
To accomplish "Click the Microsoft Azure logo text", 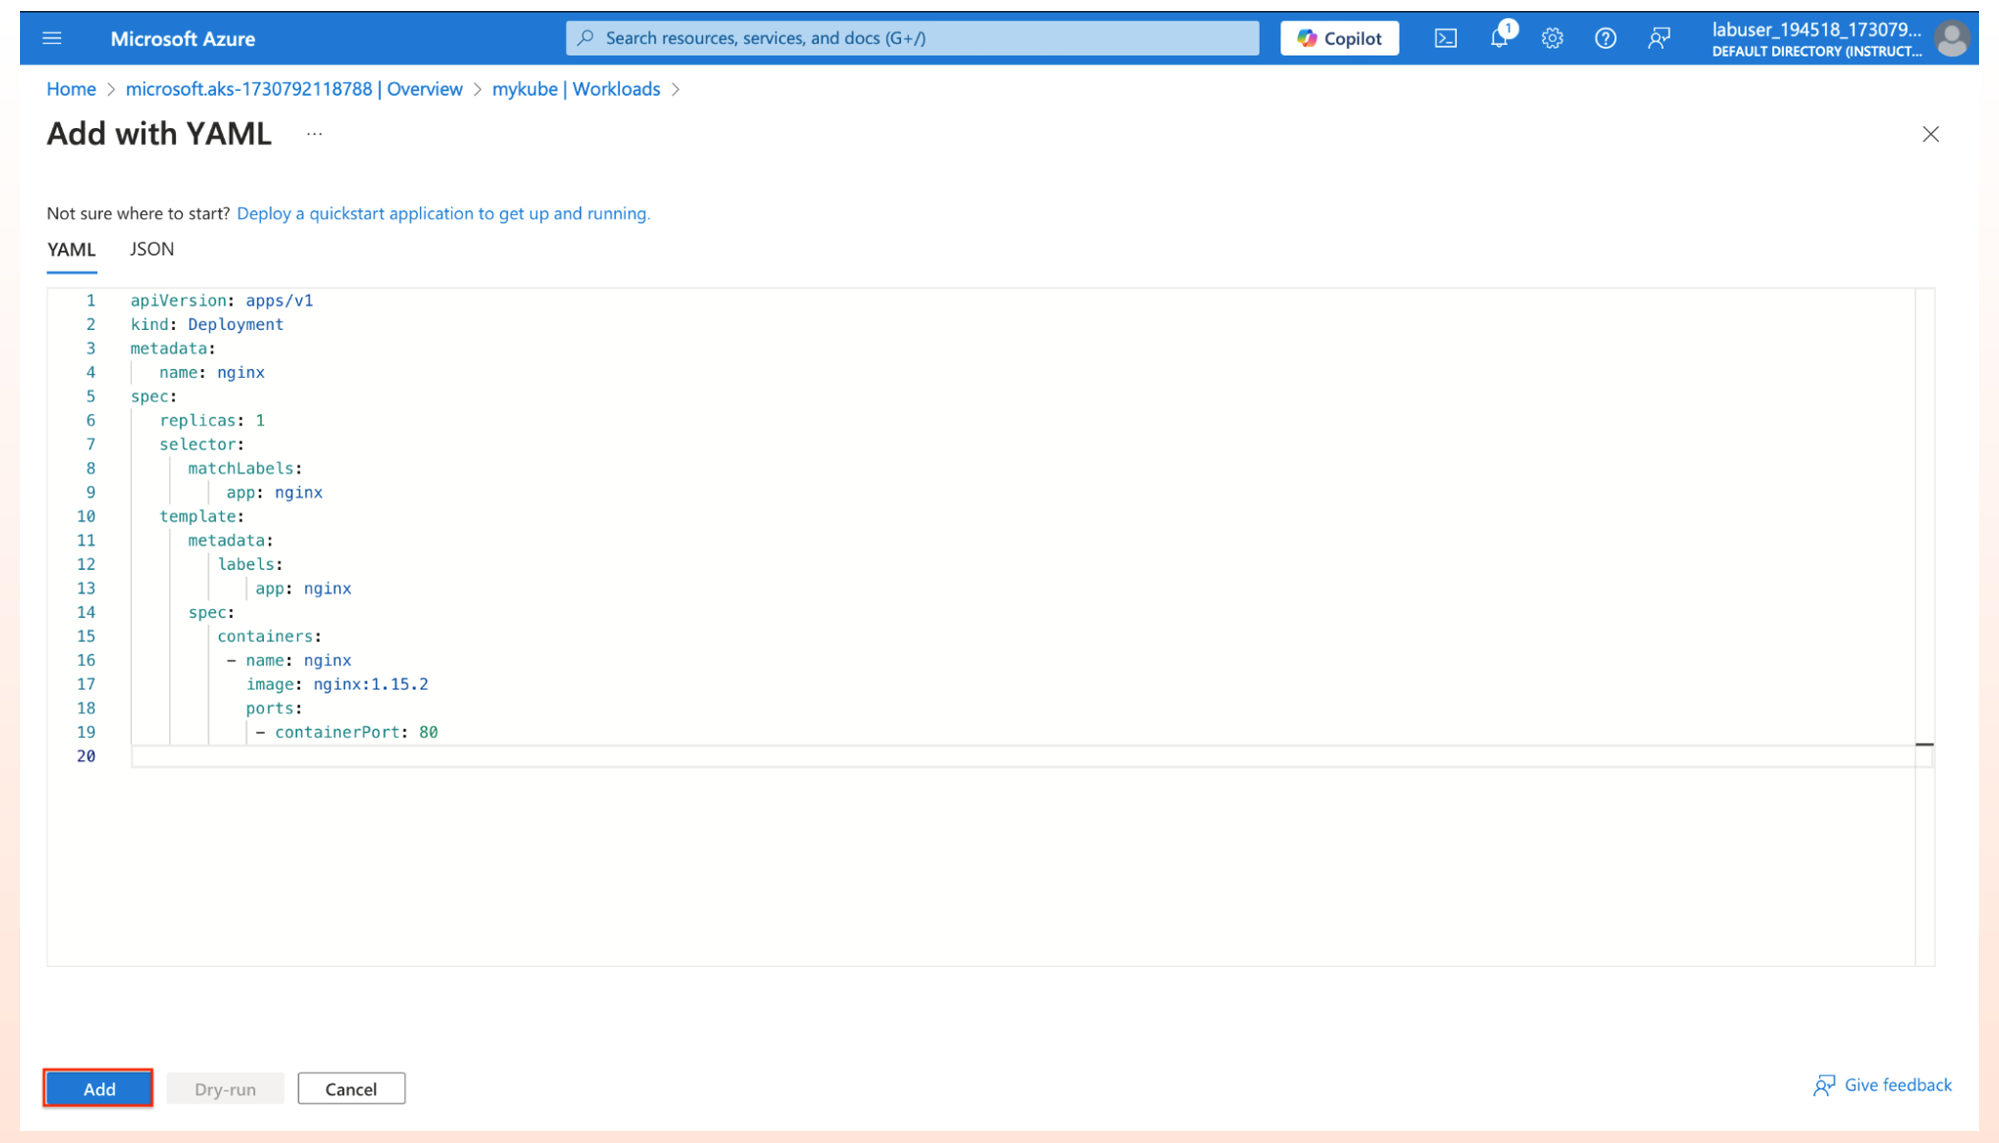I will click(x=183, y=38).
